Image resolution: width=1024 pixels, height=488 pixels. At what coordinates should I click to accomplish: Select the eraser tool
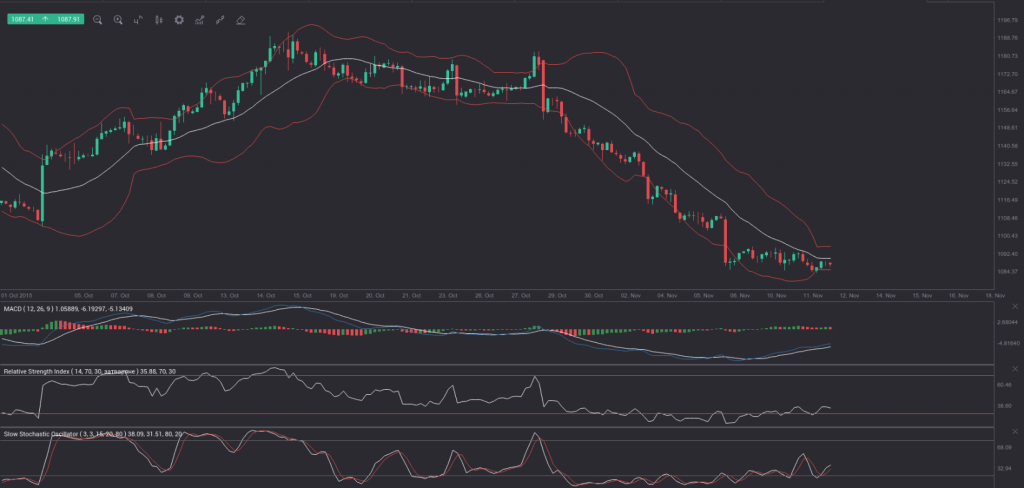[x=240, y=19]
